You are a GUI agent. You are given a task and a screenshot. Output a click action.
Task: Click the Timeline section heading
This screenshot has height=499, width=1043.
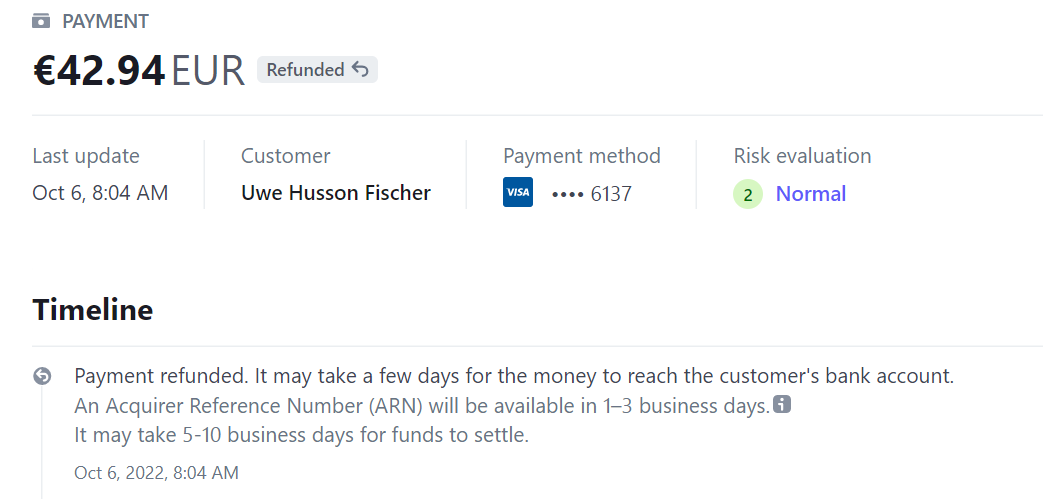(x=93, y=310)
